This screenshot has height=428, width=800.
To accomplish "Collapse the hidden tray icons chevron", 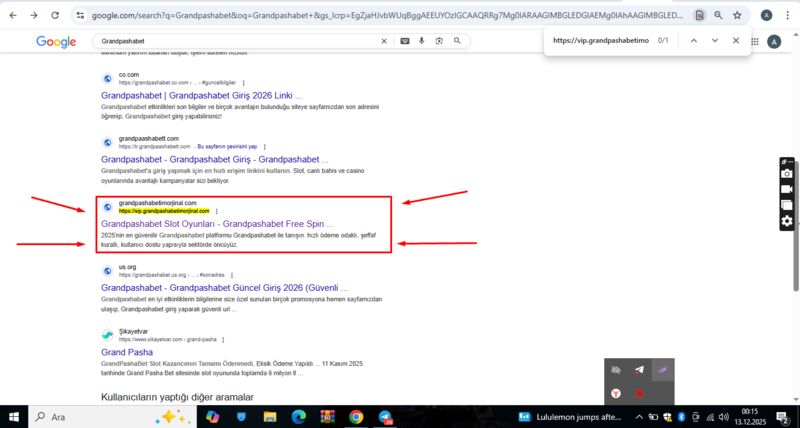I will pos(639,417).
